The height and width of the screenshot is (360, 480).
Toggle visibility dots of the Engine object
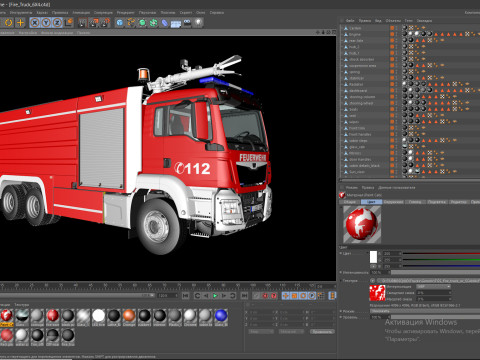(x=396, y=34)
